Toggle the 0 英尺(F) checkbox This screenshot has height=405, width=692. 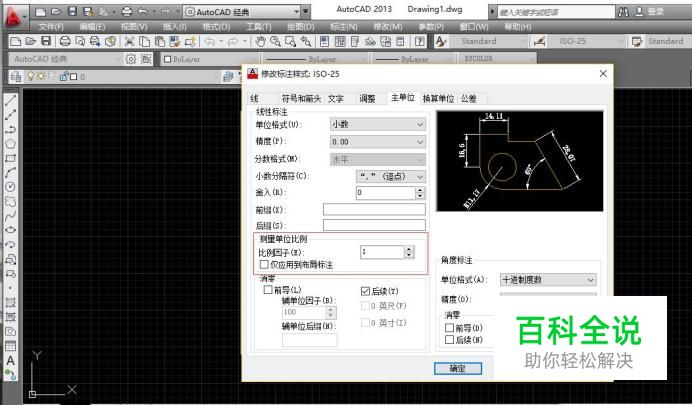365,306
